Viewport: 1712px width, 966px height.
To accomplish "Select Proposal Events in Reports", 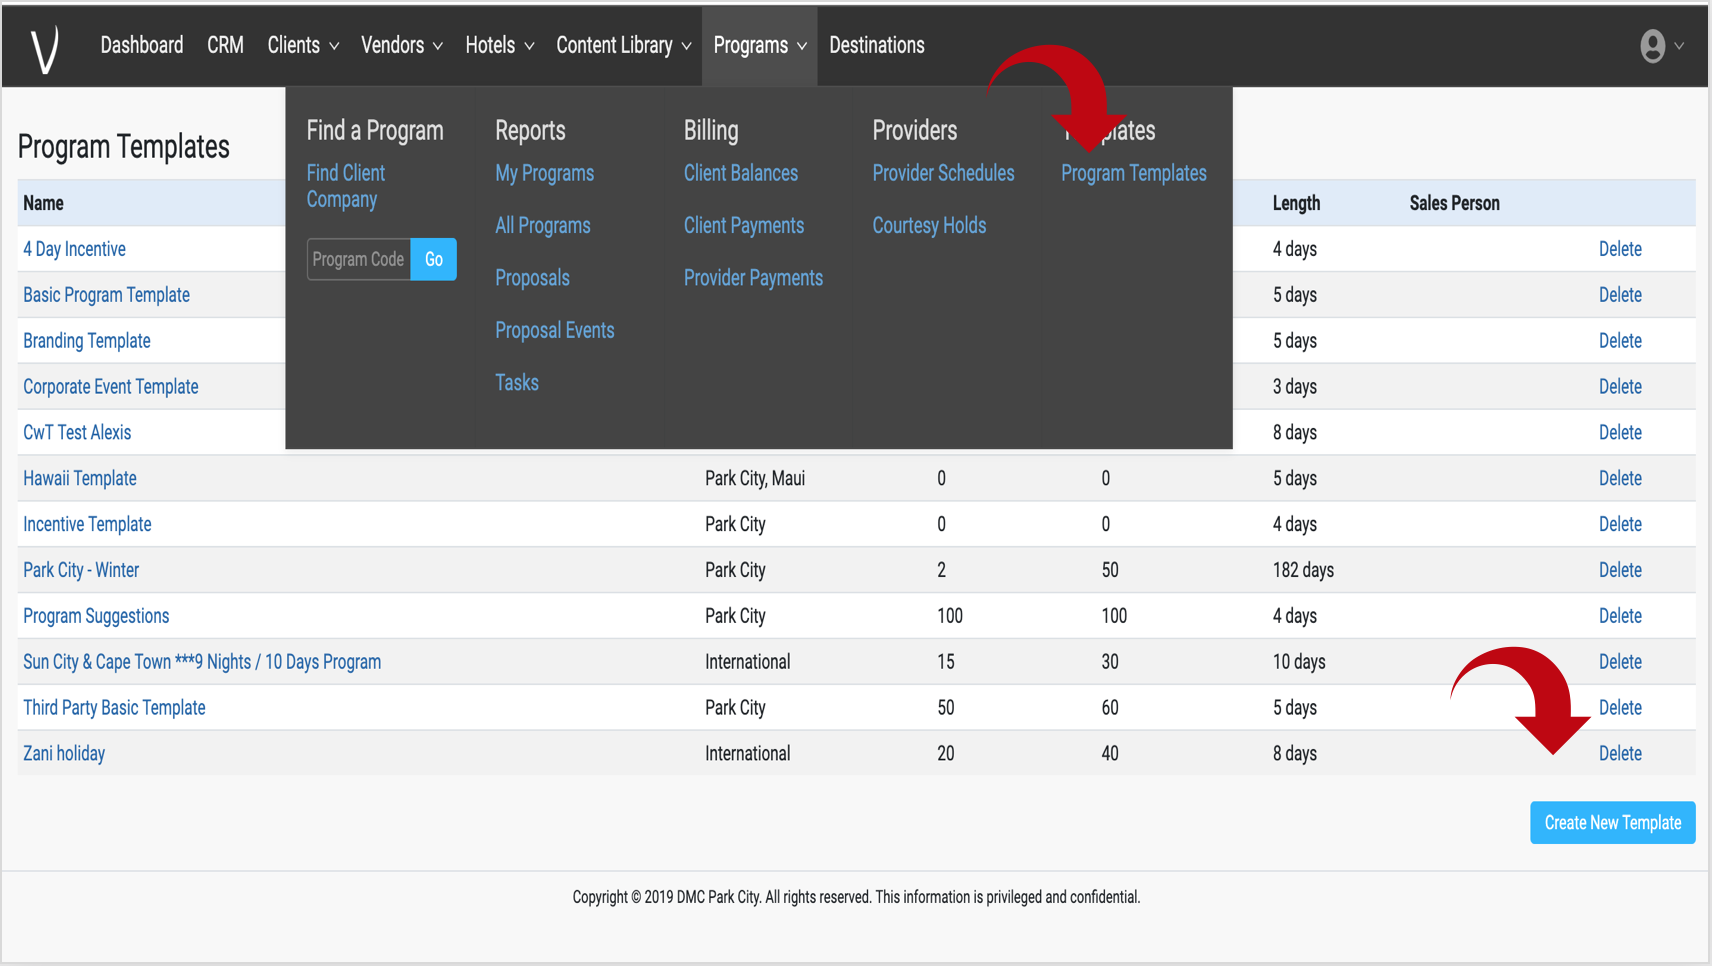I will [x=555, y=330].
